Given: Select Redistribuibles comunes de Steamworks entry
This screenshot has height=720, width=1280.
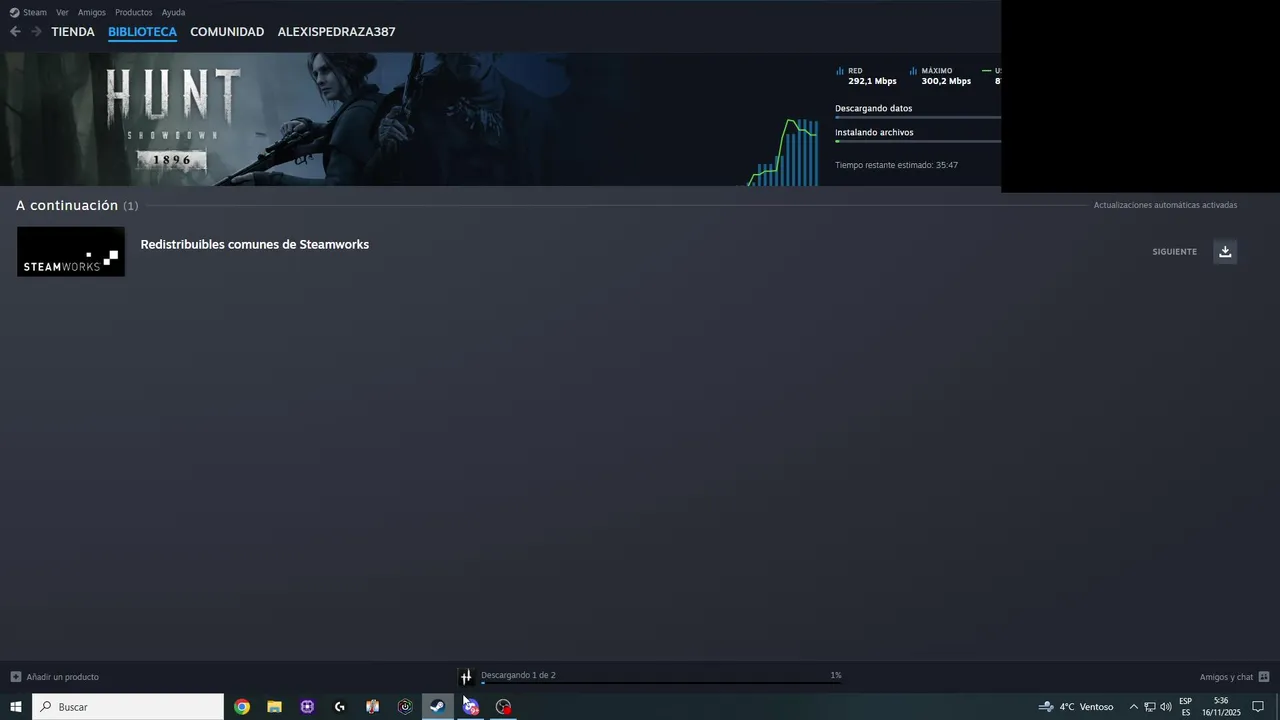Looking at the screenshot, I should [255, 244].
